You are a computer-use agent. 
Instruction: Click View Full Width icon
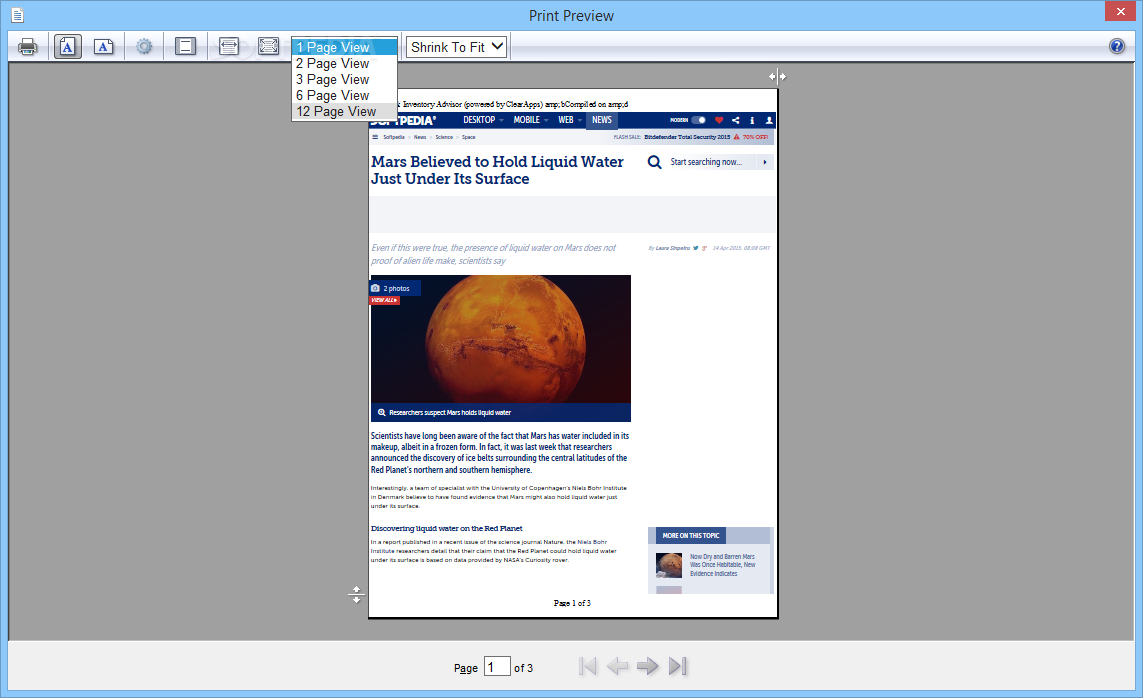(229, 47)
